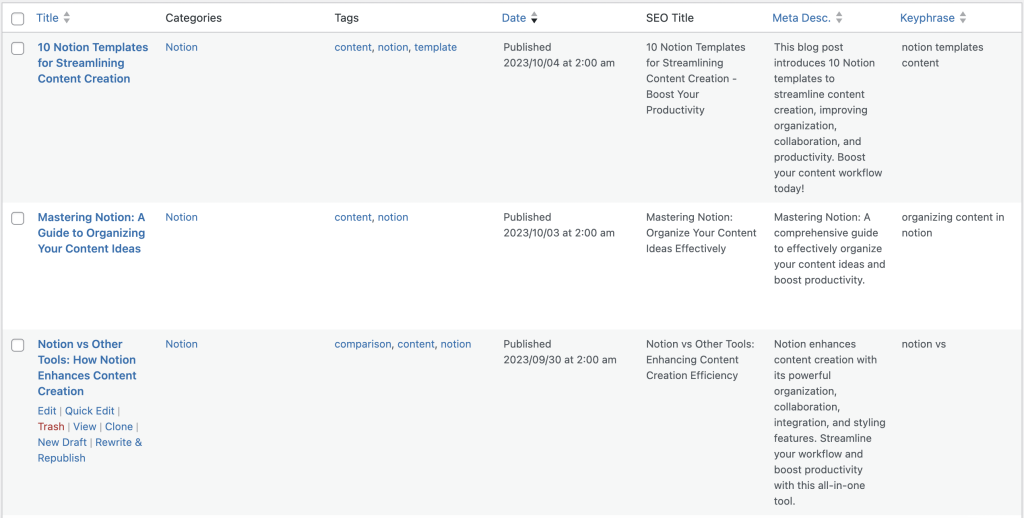Click content tag in Notion vs Other Tools row
The image size is (1024, 518).
coord(416,344)
